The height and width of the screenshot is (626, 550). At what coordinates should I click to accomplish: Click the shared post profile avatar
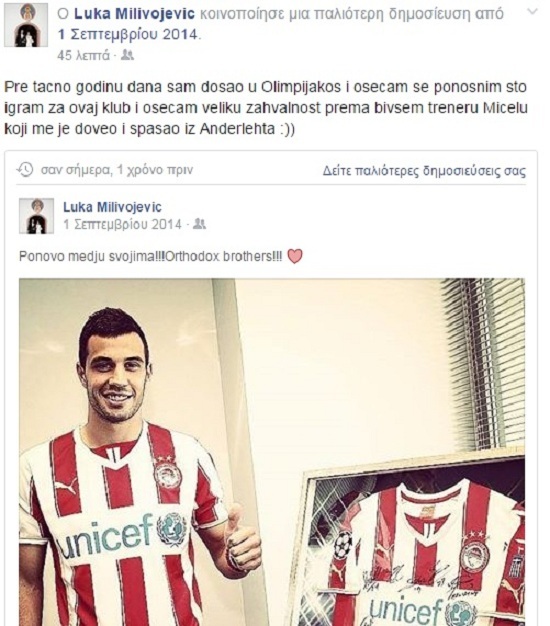click(x=36, y=216)
